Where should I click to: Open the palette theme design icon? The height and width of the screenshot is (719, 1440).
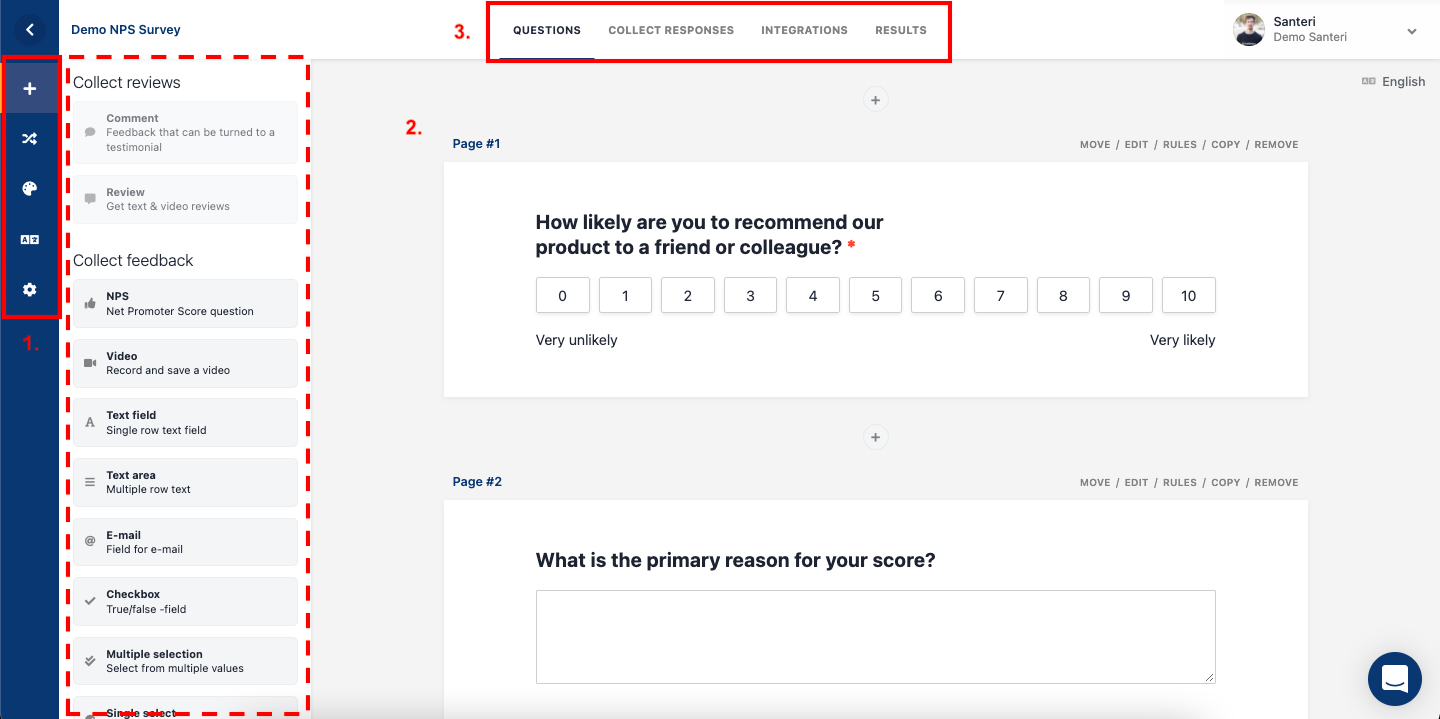click(x=30, y=189)
